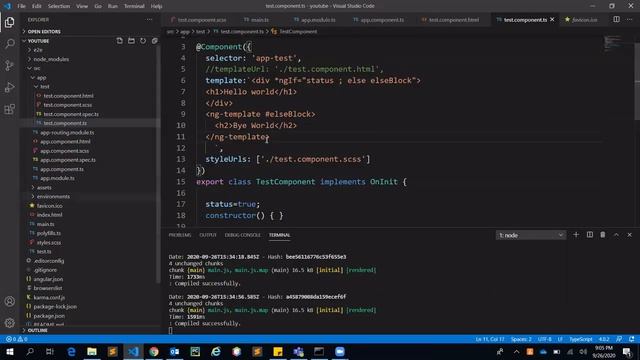Show the Debug Console panel tab

click(x=242, y=235)
